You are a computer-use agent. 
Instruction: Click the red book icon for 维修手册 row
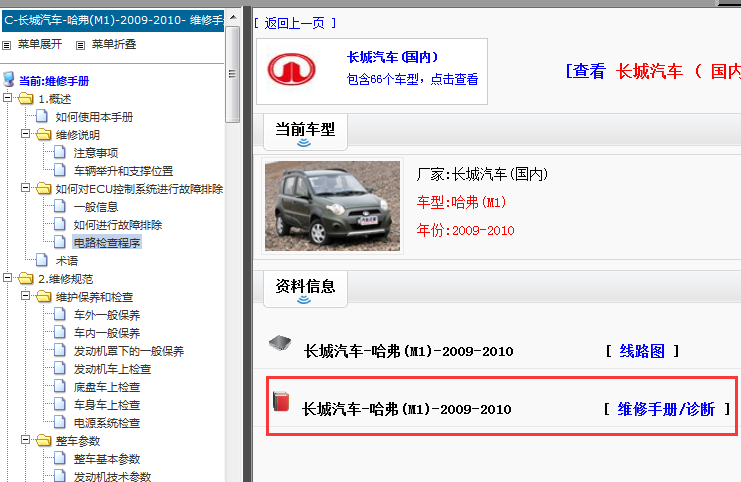(281, 402)
